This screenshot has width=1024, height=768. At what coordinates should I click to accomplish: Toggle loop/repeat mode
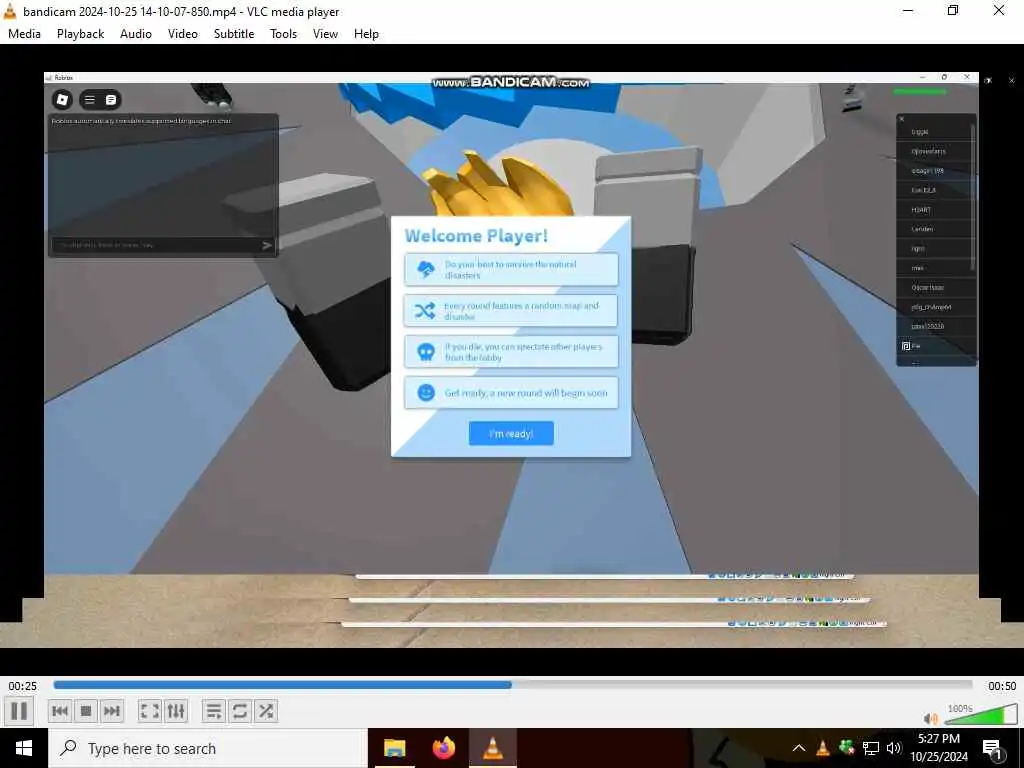point(240,711)
